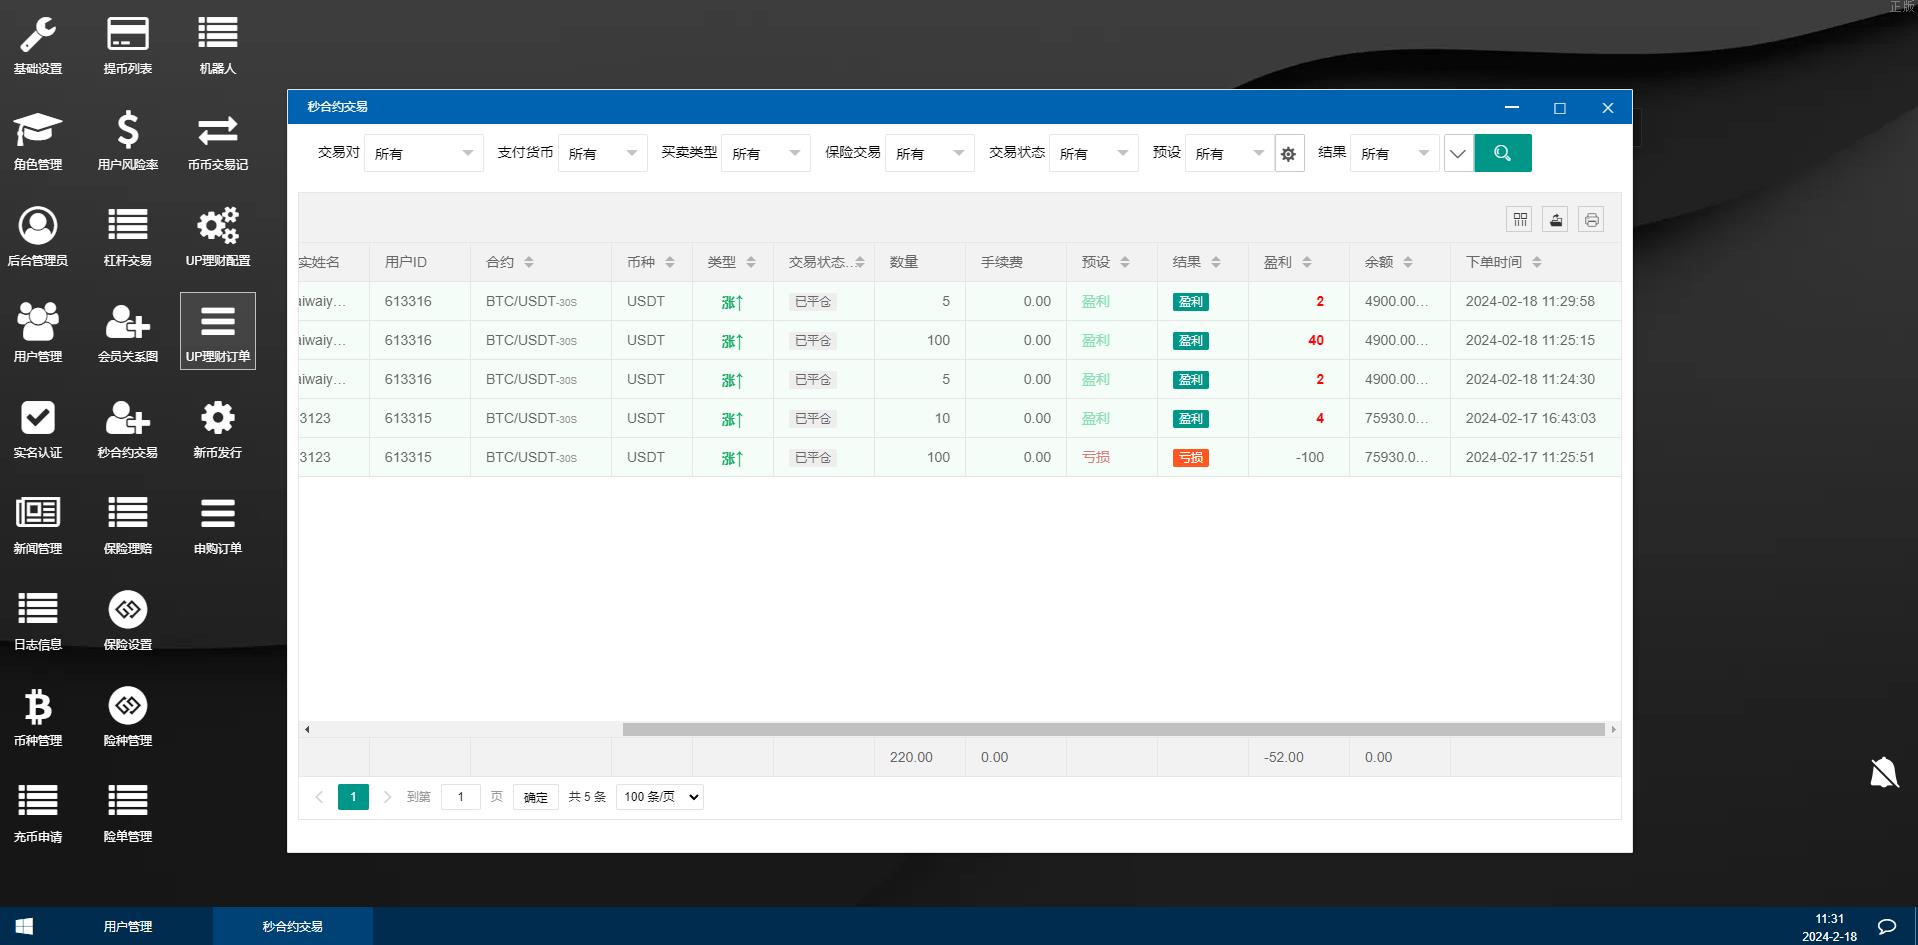Click the print table icon
The width and height of the screenshot is (1918, 945).
click(x=1591, y=218)
